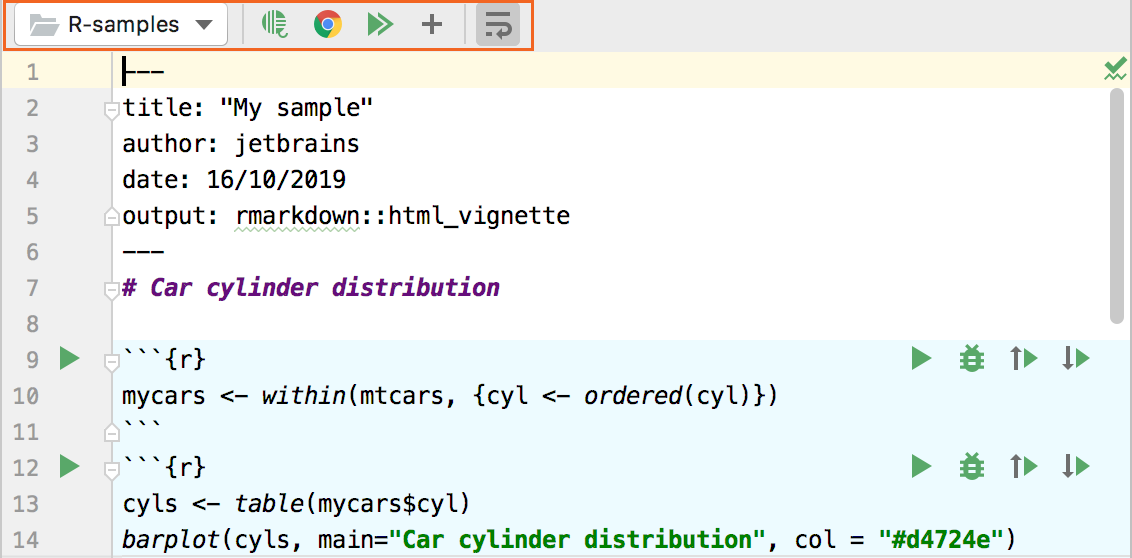Run all chunks below line 12 chunk
The height and width of the screenshot is (558, 1132).
1076,466
